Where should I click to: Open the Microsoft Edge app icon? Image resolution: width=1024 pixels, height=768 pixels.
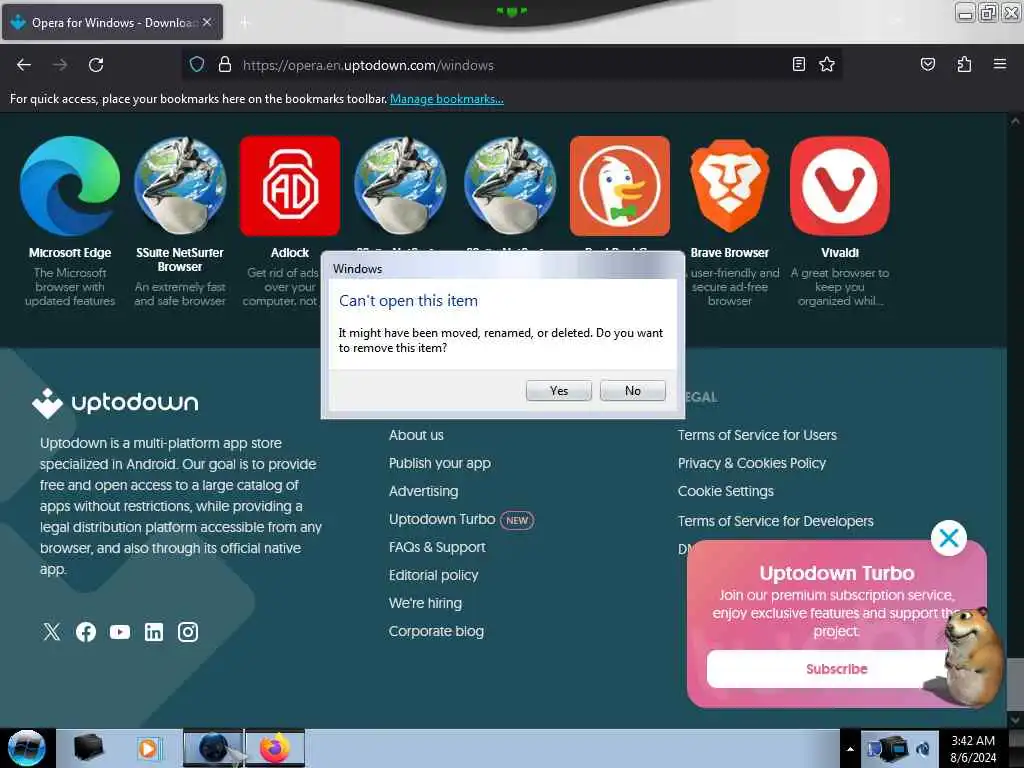[x=70, y=185]
